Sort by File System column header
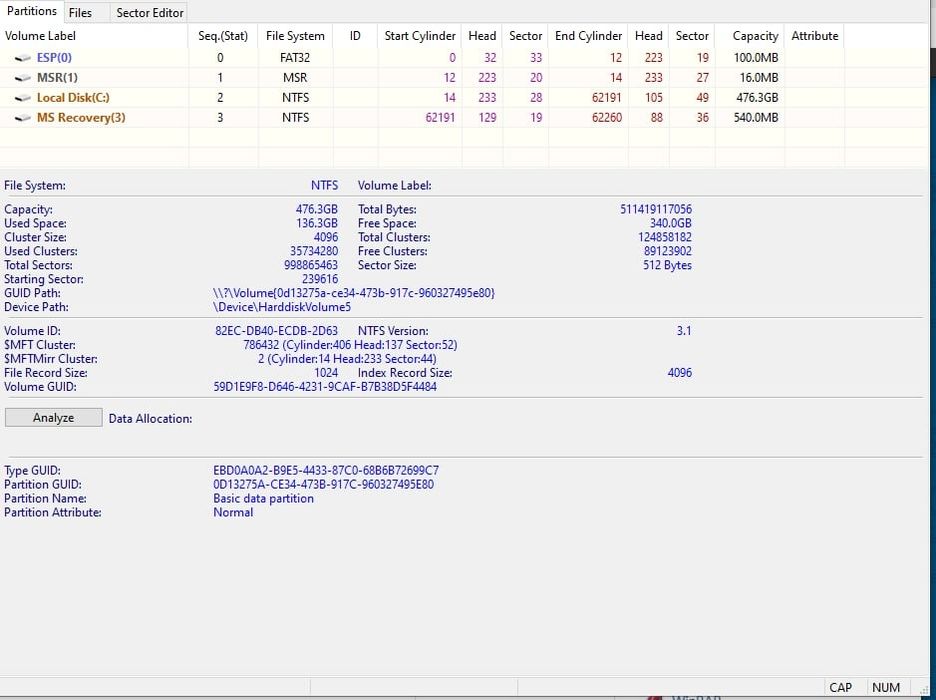The width and height of the screenshot is (936, 700). [295, 36]
